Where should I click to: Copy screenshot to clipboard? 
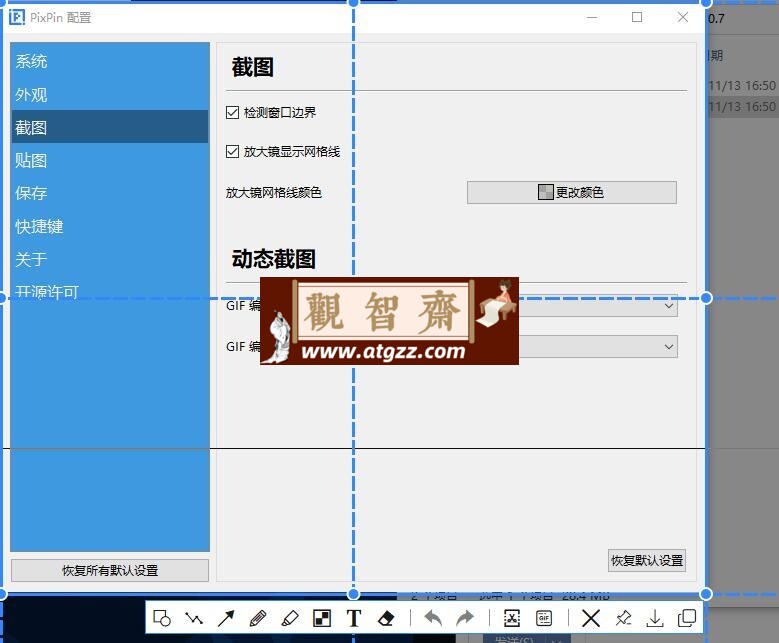(x=687, y=619)
